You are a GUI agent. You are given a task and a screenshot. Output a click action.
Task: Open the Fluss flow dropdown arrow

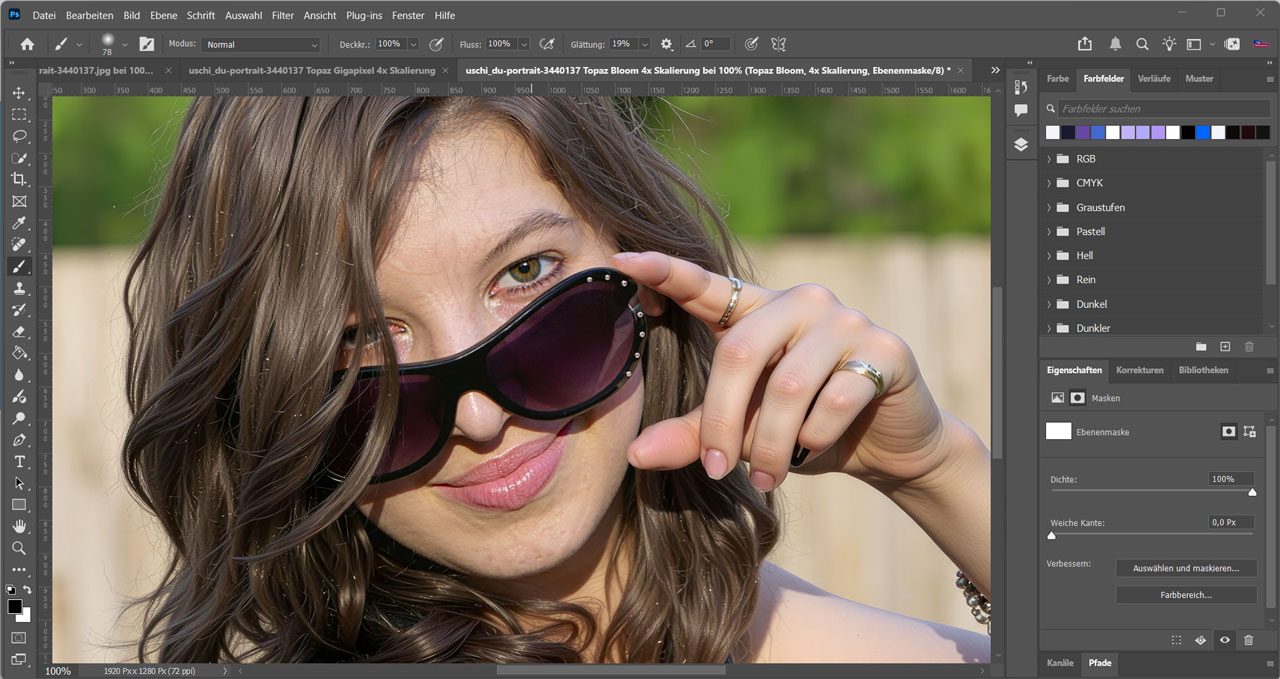pos(522,44)
